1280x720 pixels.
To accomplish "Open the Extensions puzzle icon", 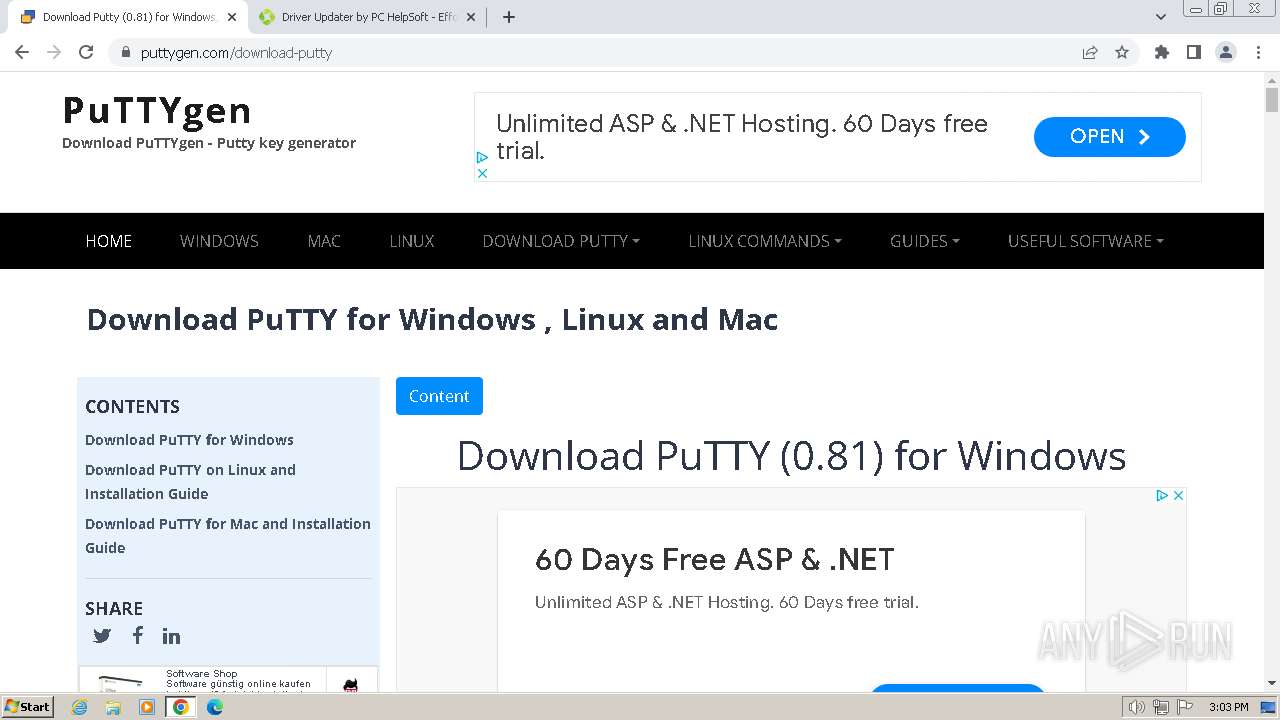I will coord(1161,52).
